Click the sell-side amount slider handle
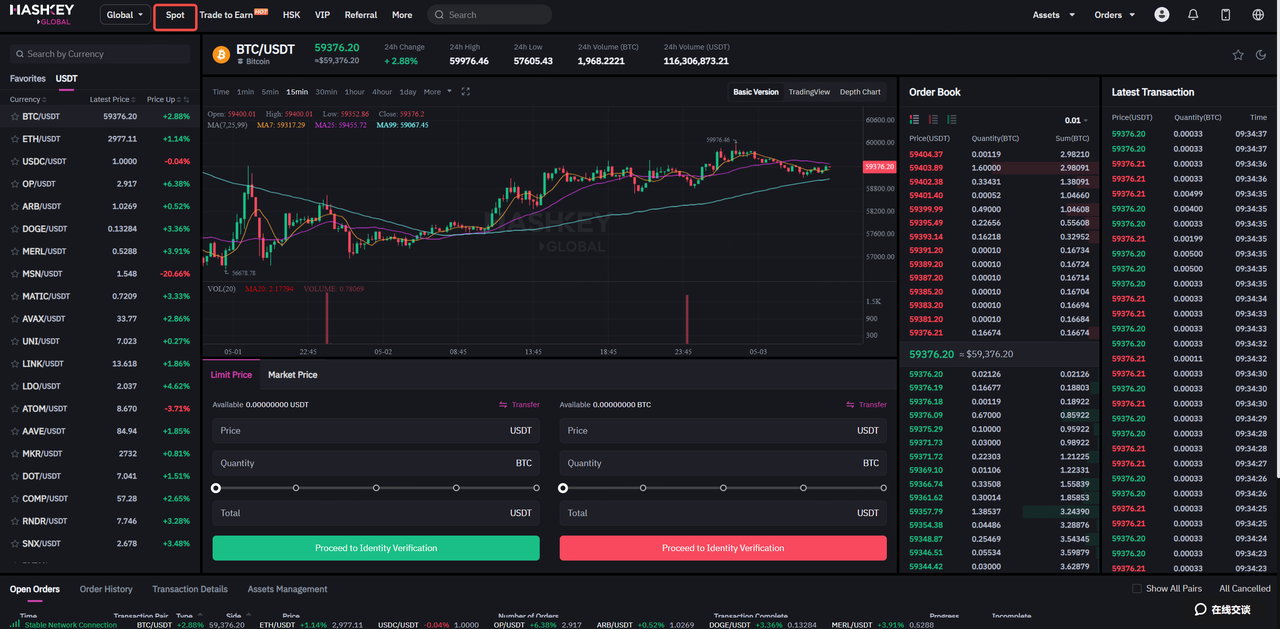 point(563,488)
